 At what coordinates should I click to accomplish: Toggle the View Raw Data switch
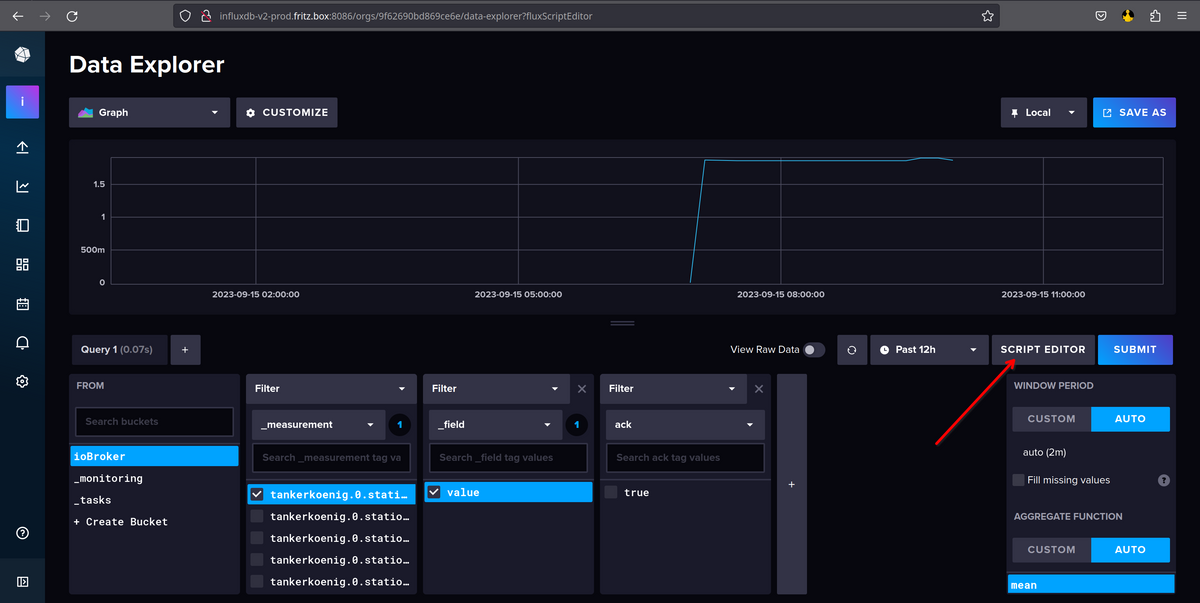click(814, 350)
